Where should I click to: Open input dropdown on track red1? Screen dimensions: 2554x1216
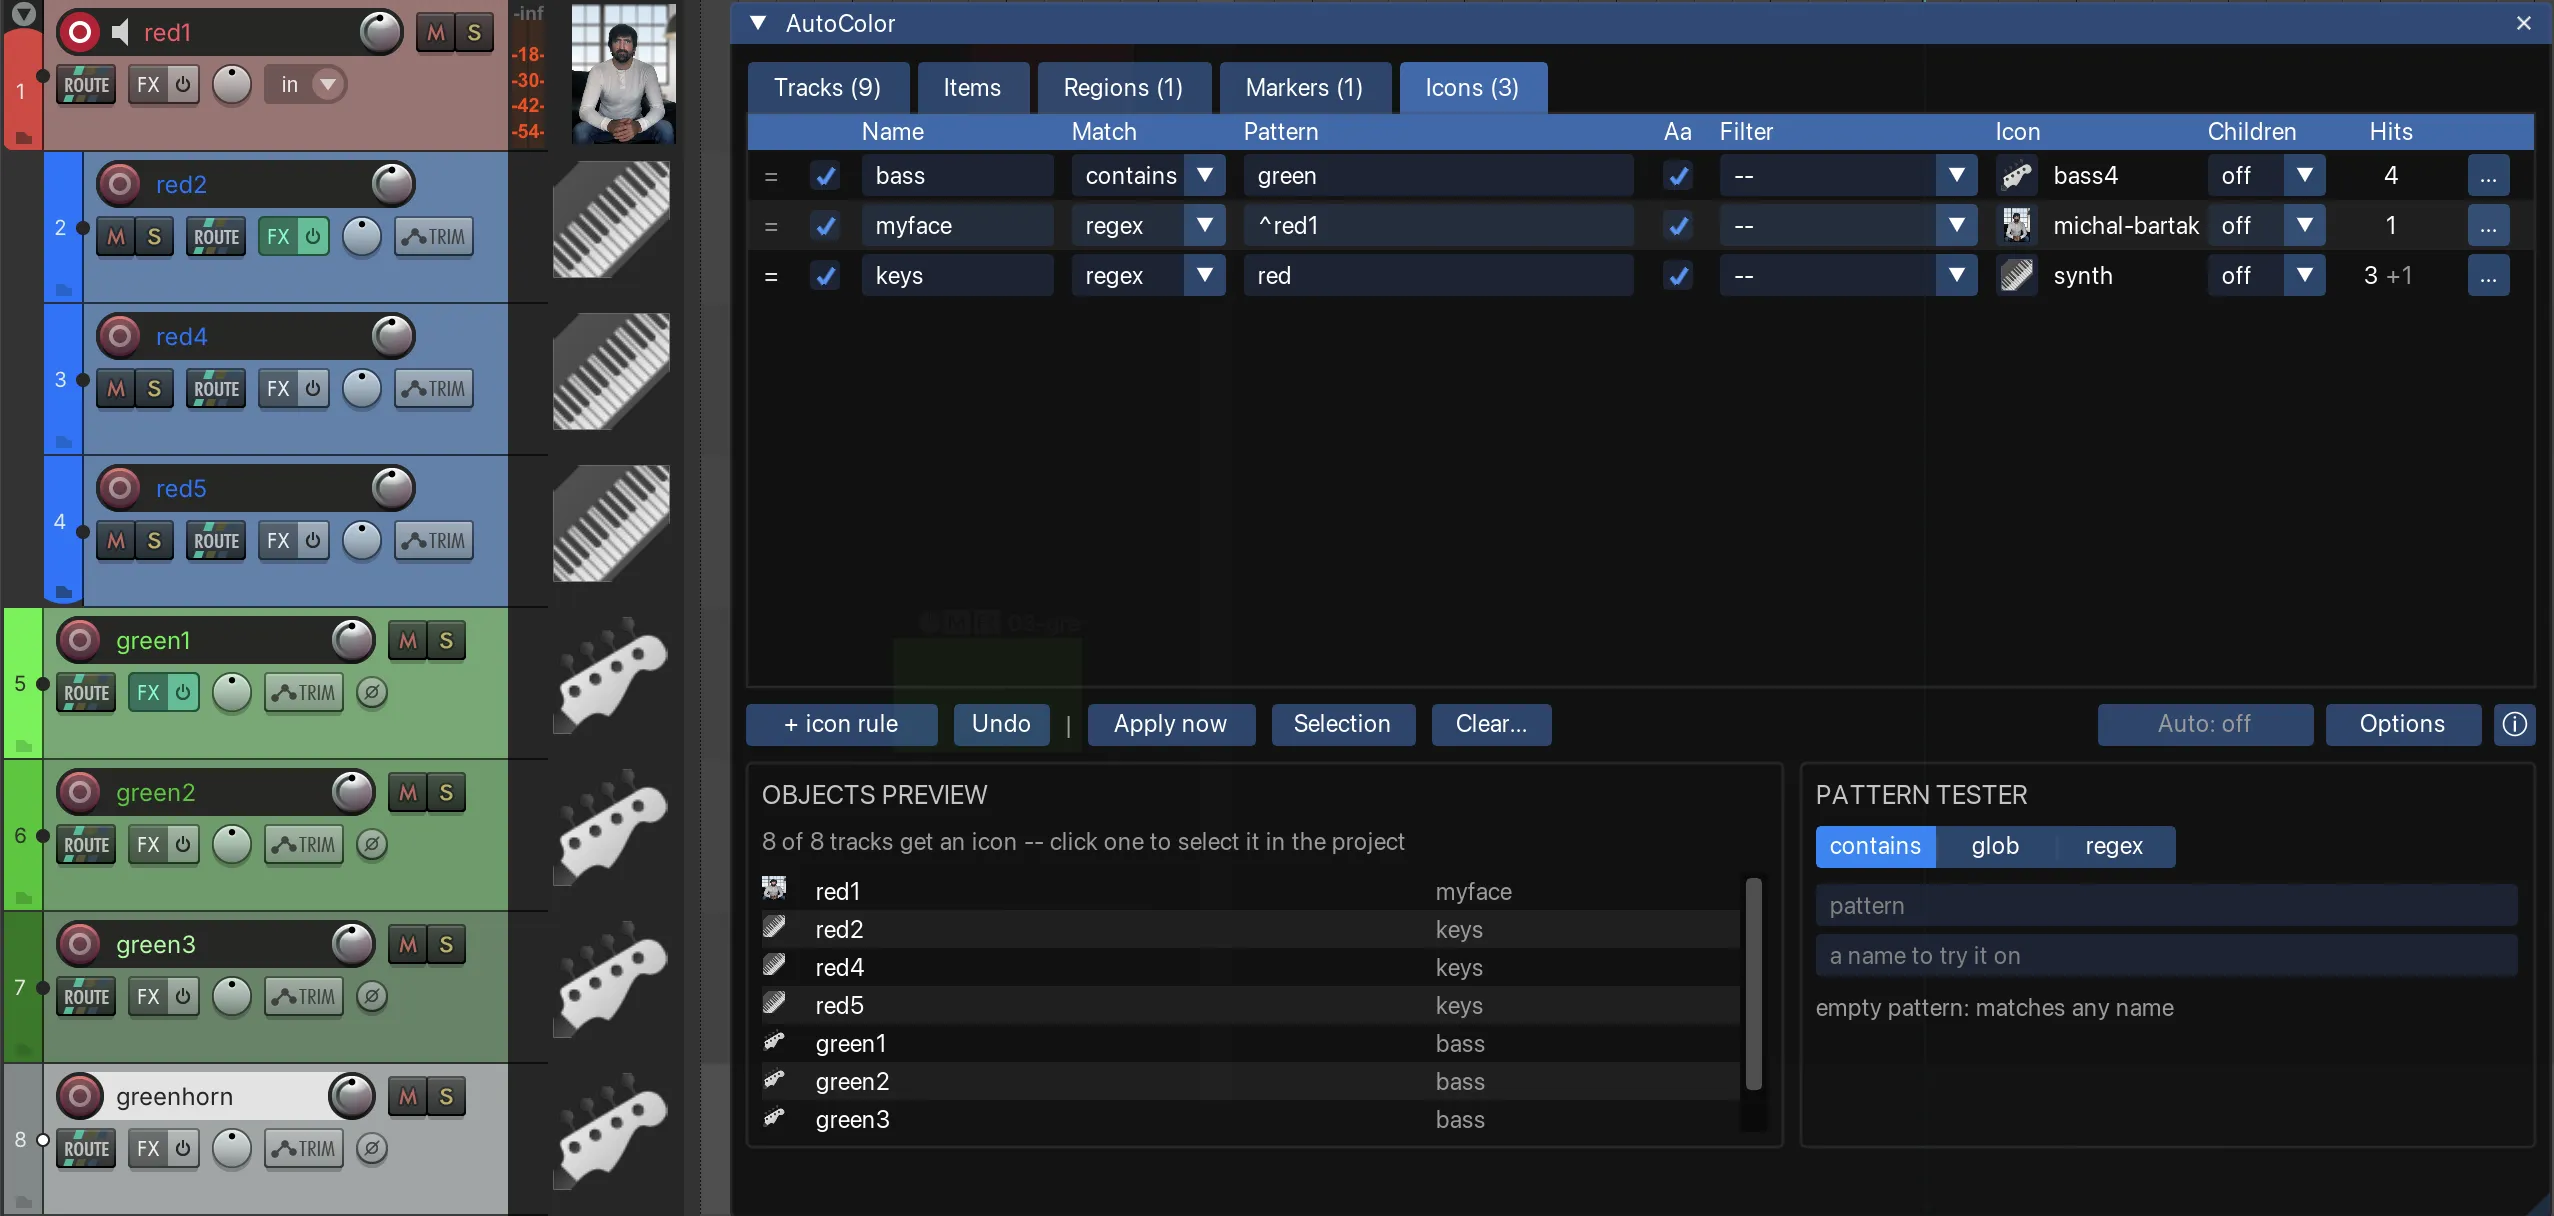pos(306,85)
